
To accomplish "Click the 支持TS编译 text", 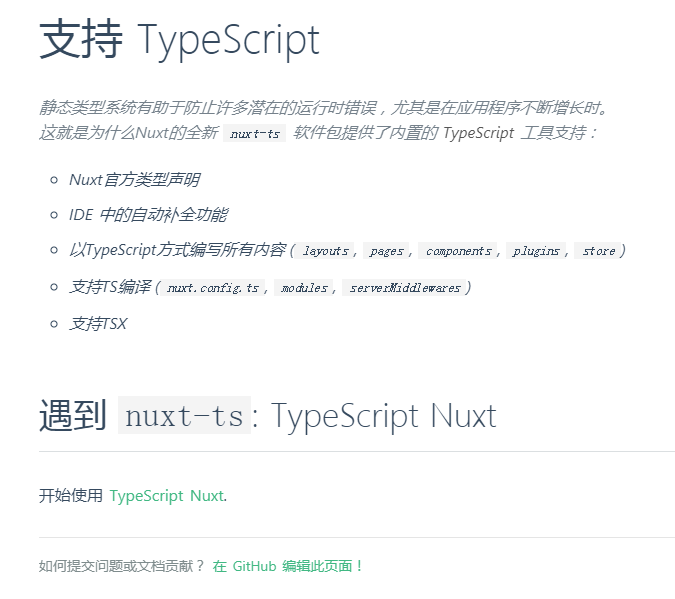I will (x=110, y=286).
